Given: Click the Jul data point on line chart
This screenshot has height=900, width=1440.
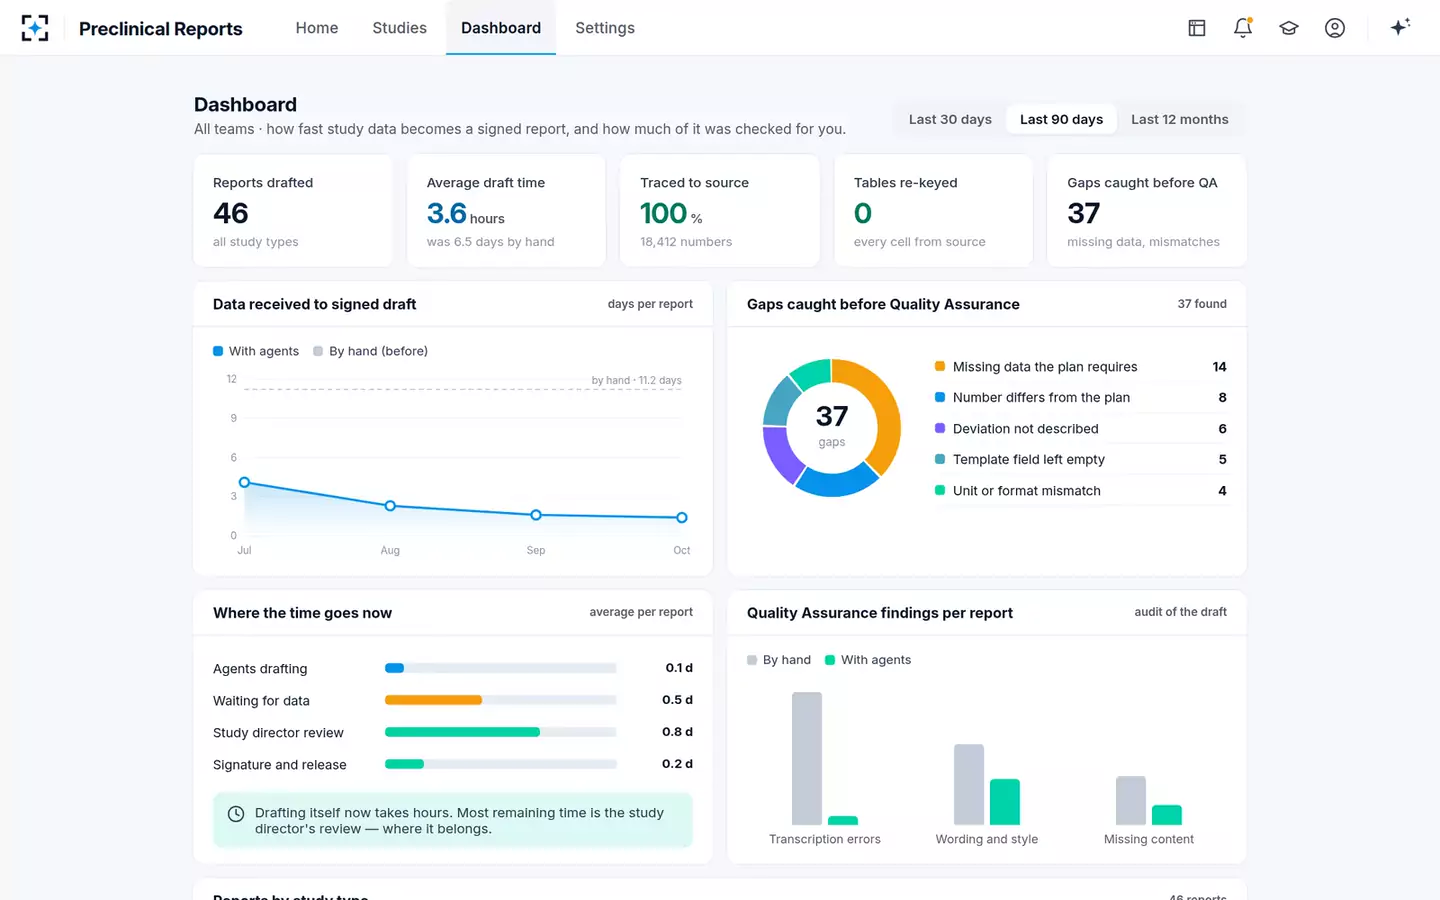Looking at the screenshot, I should click(x=244, y=482).
